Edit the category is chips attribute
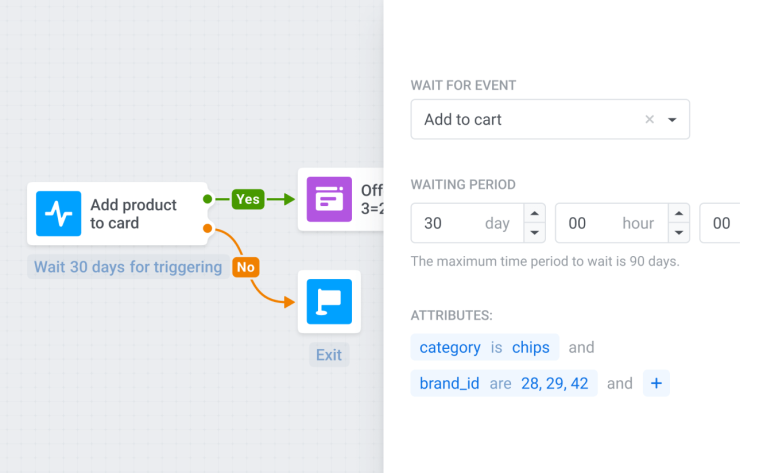 (484, 347)
